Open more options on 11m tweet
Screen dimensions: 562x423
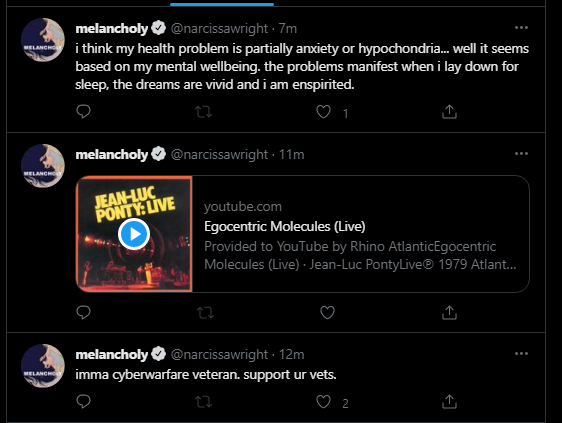[521, 154]
